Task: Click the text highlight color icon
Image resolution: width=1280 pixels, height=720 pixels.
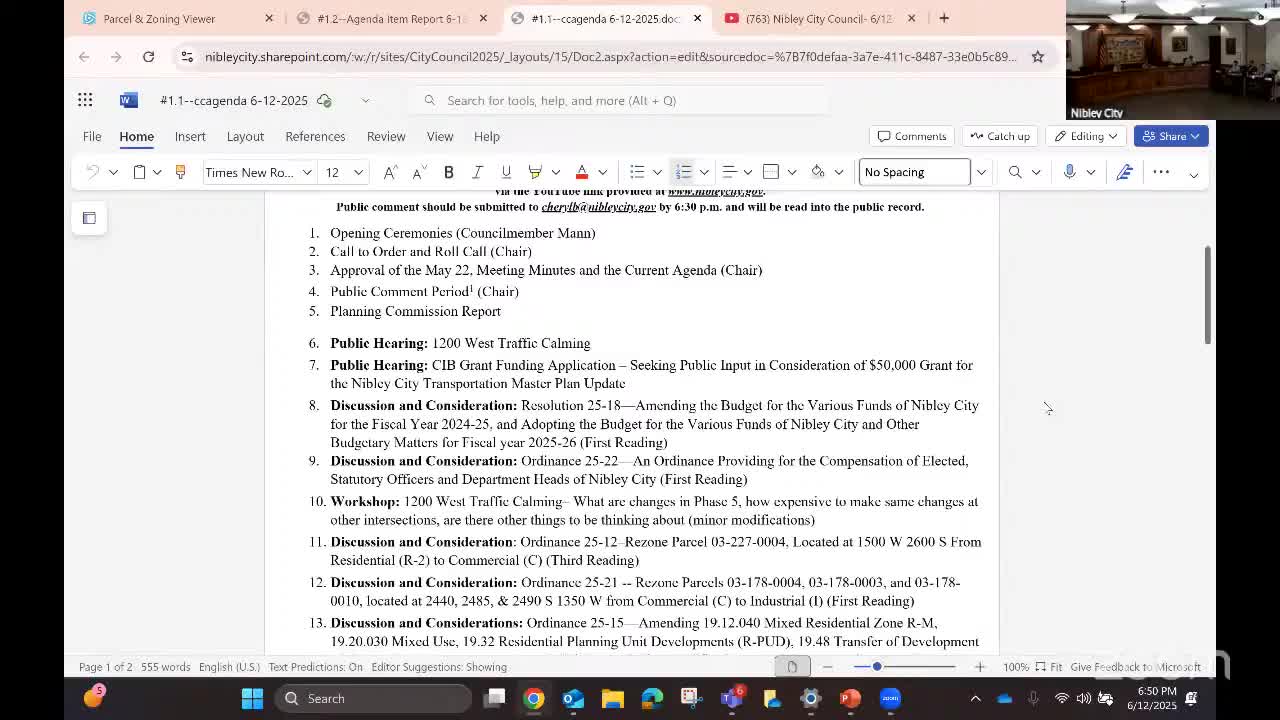Action: (535, 172)
